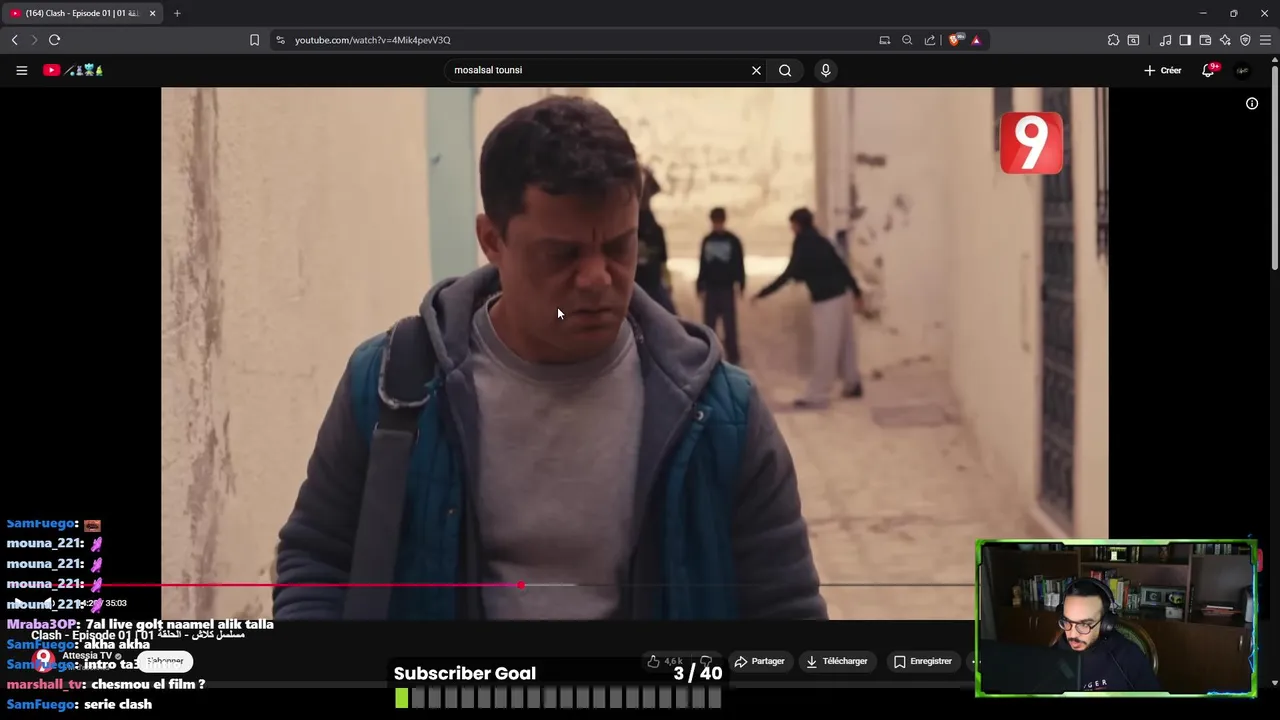Install or cast via the screen icon

pos(884,40)
